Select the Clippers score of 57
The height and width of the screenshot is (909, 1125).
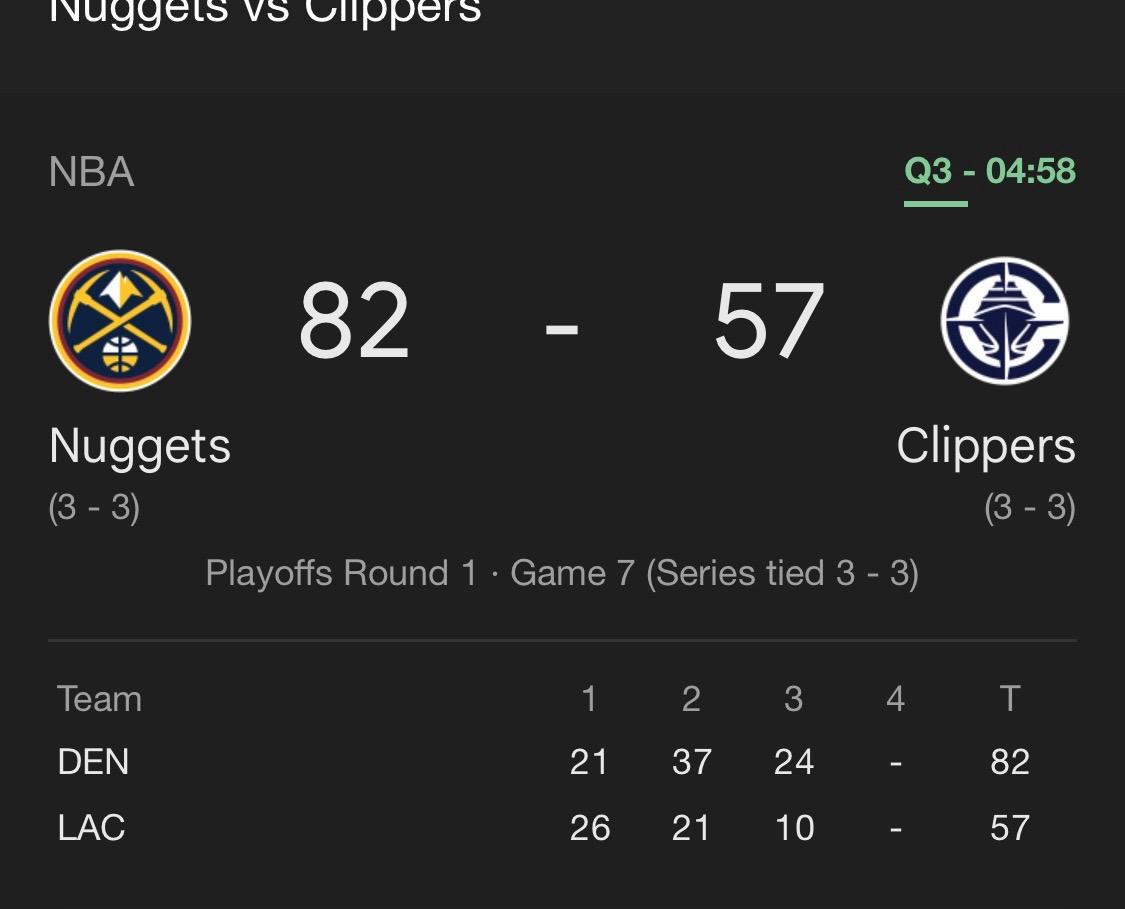(x=769, y=321)
